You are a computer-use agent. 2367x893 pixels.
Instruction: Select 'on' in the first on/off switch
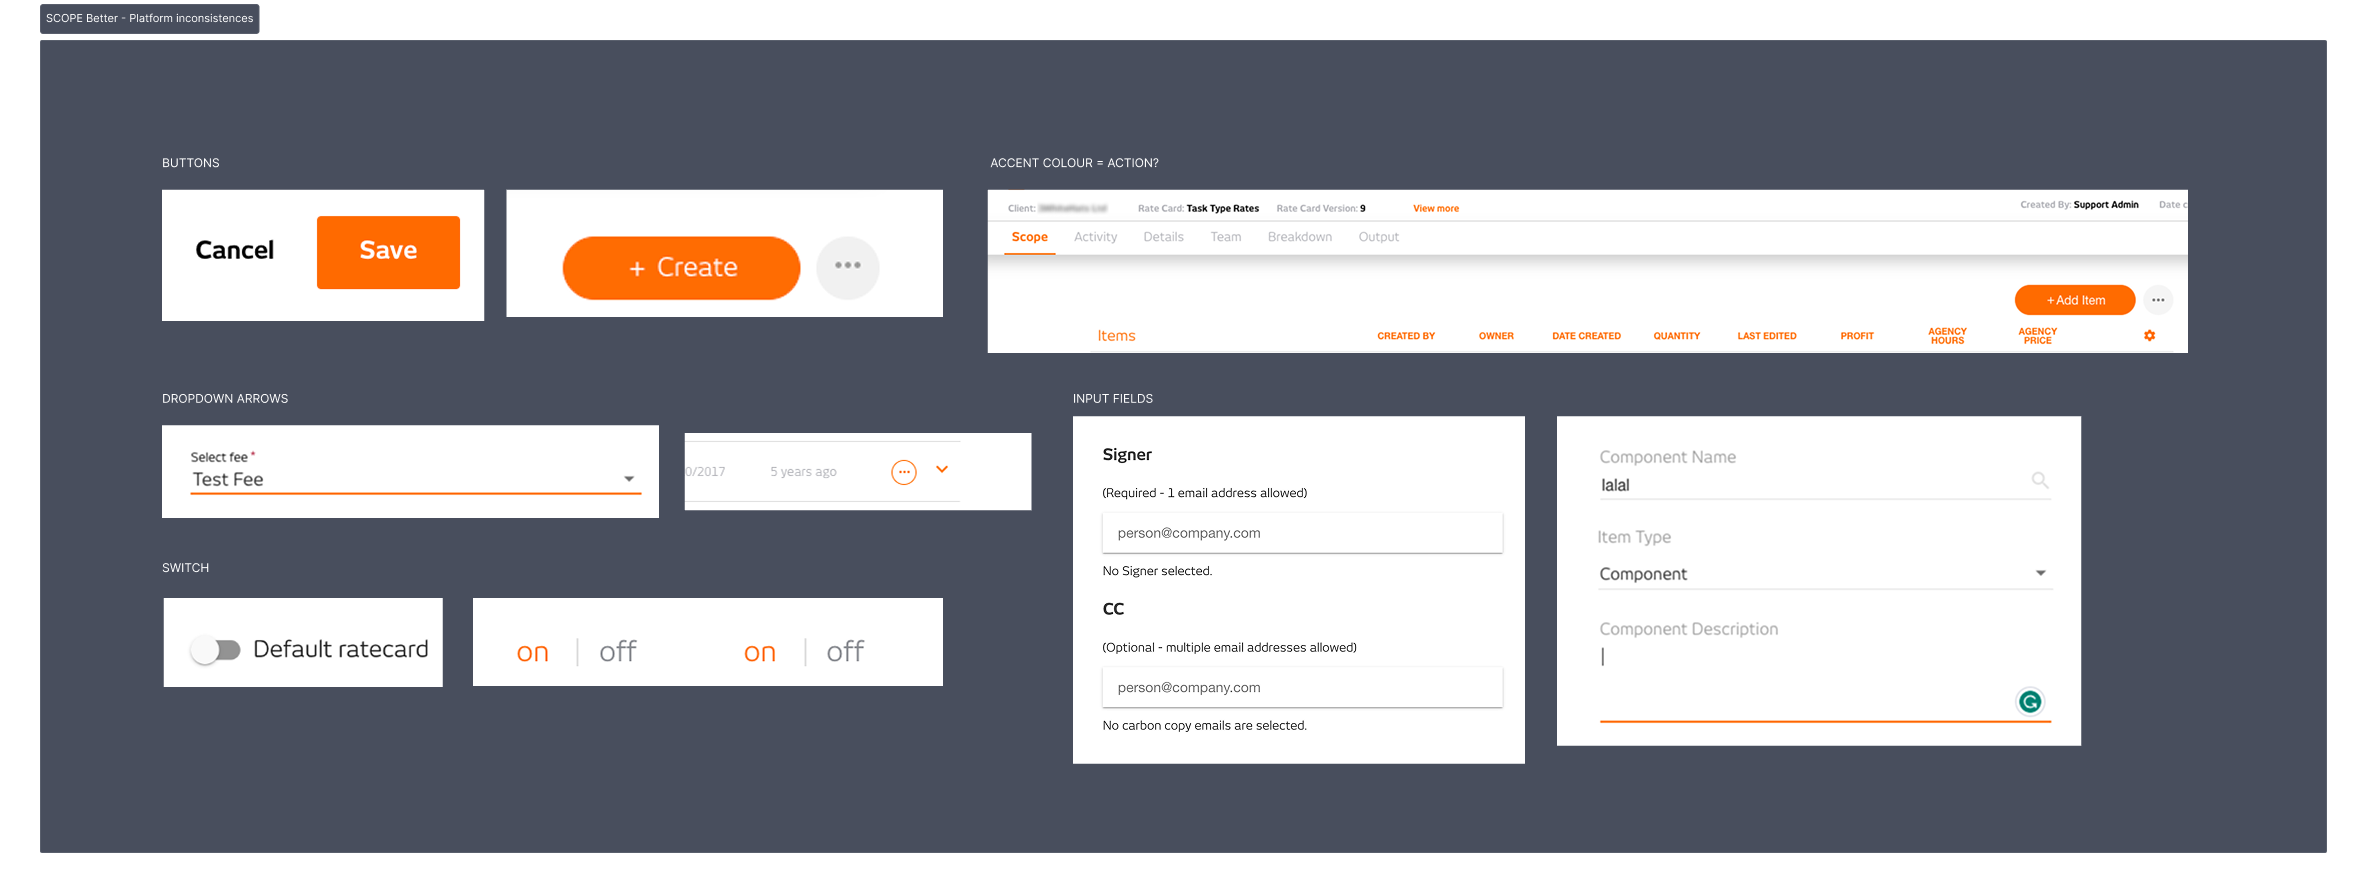coord(533,653)
